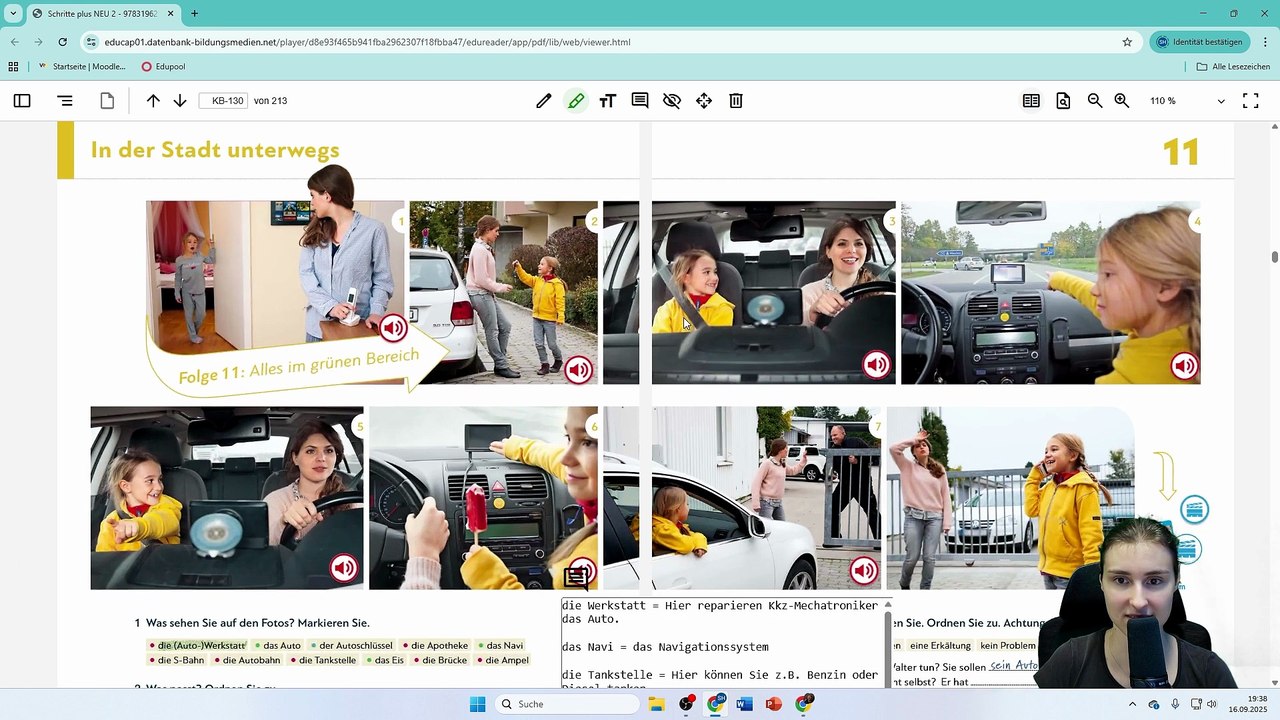Go to the next page with down arrow
The width and height of the screenshot is (1280, 720).
[x=180, y=101]
